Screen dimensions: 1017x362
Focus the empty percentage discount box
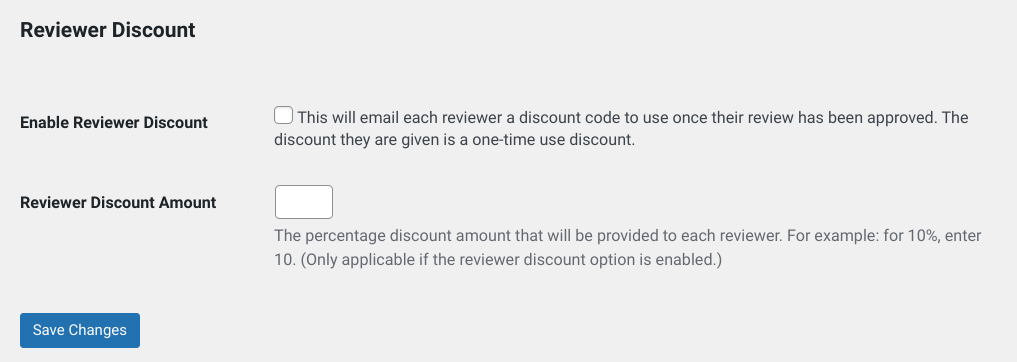tap(304, 202)
